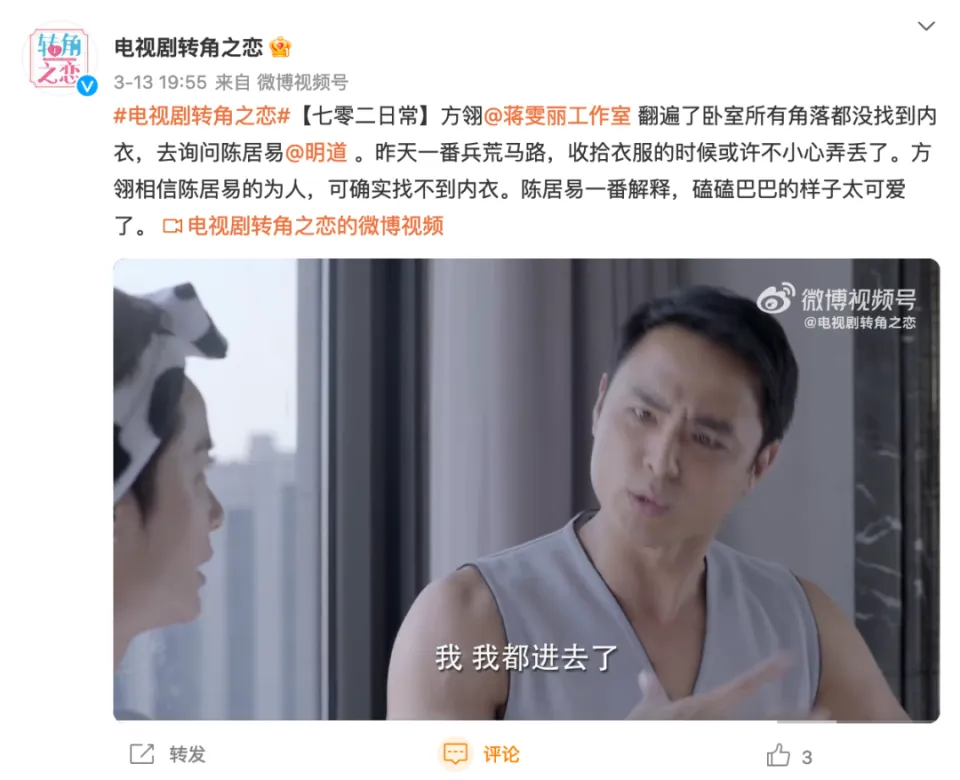Click the repost arrow icon
This screenshot has height=780, width=960.
142,754
